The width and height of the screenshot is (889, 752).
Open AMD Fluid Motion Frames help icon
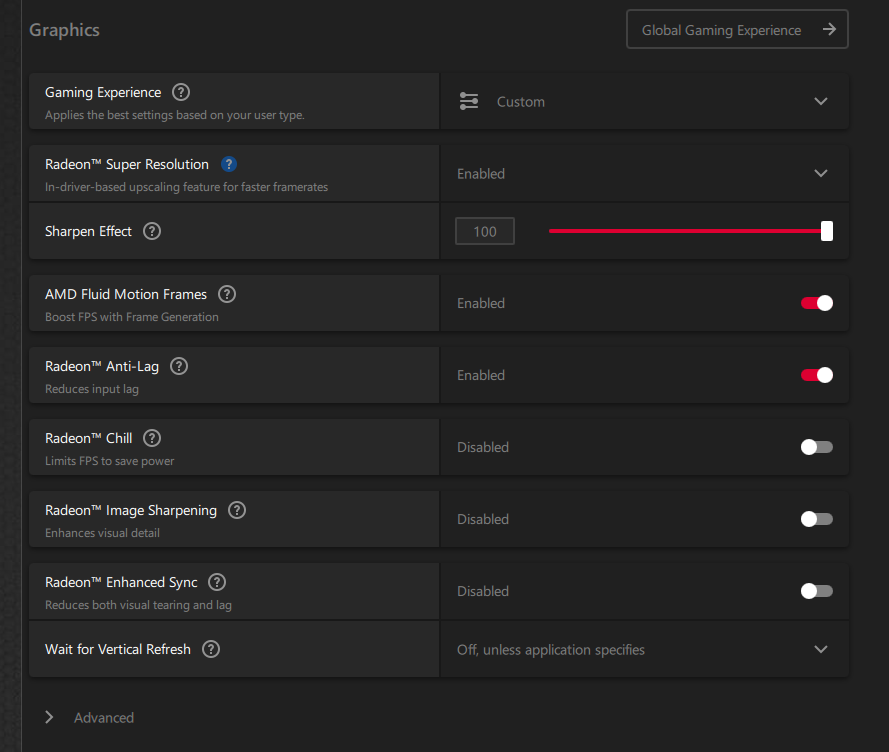point(227,294)
